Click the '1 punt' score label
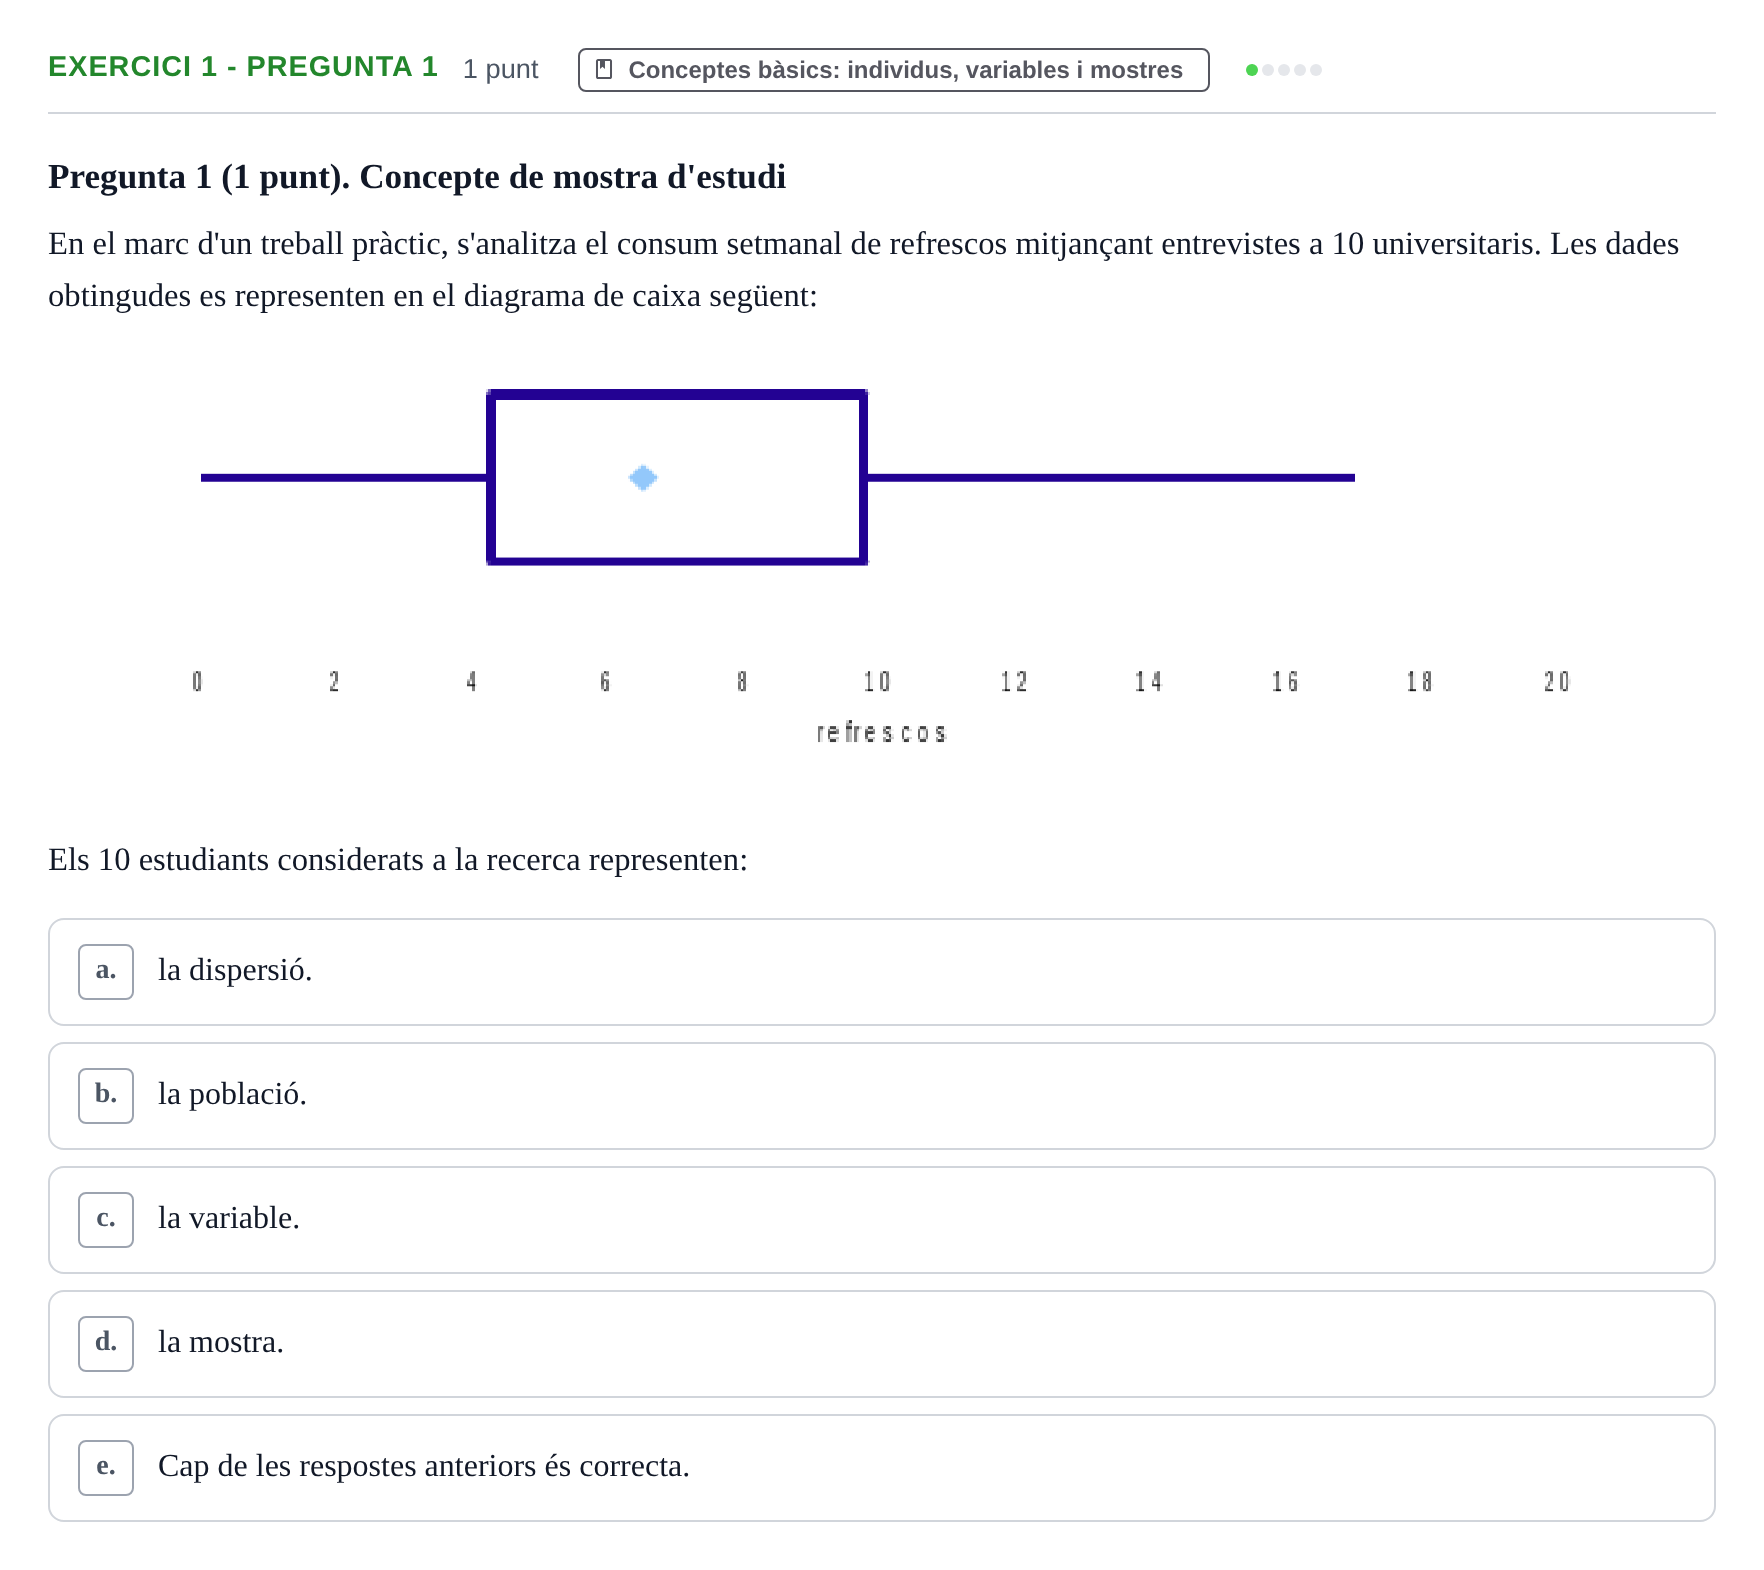The height and width of the screenshot is (1570, 1764). (x=500, y=69)
